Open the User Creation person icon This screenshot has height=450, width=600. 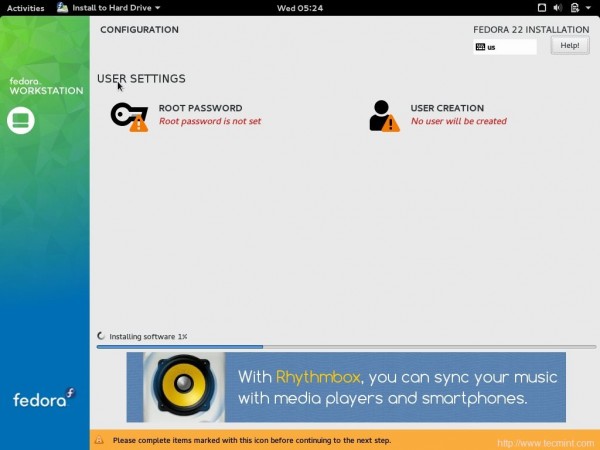point(384,116)
